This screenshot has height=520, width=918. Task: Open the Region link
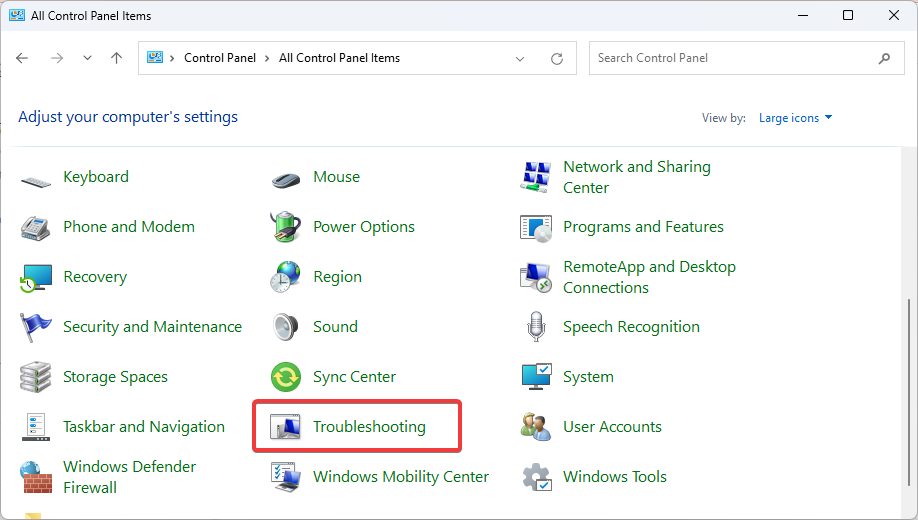click(337, 277)
